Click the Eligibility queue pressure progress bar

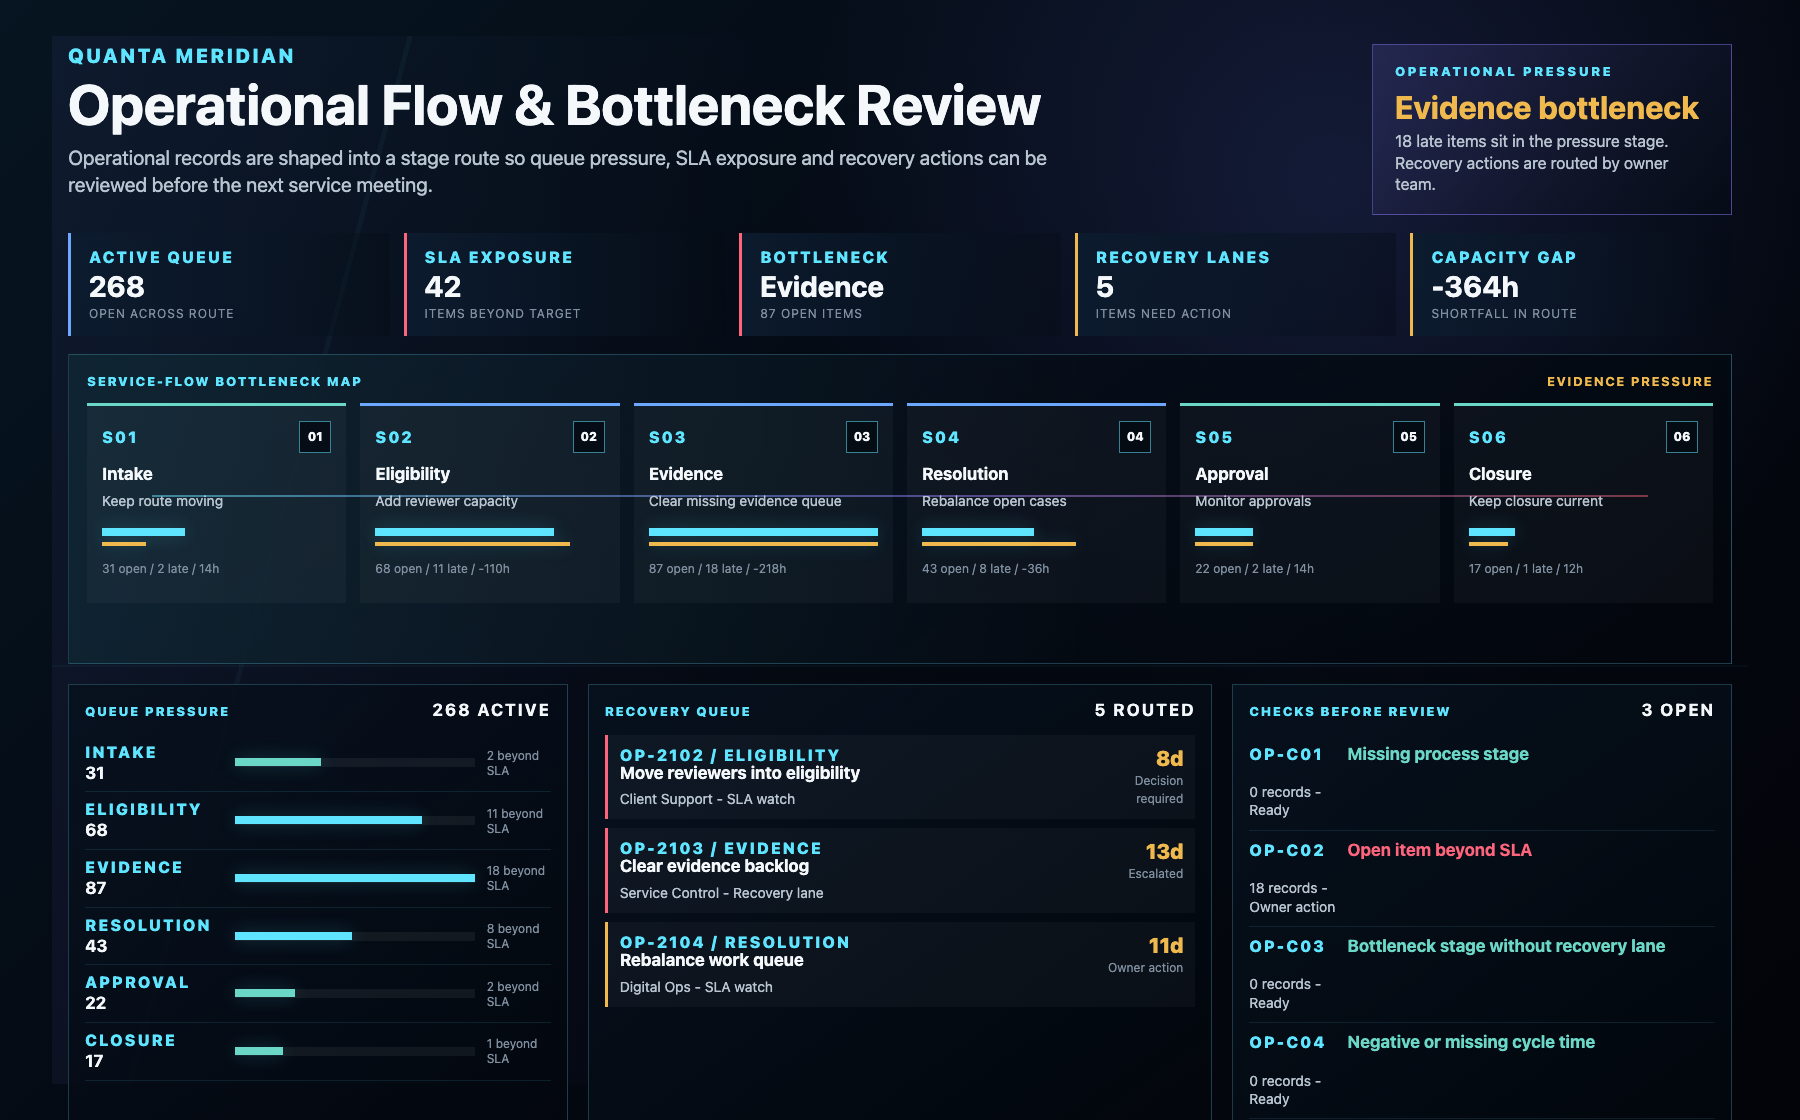[x=355, y=820]
